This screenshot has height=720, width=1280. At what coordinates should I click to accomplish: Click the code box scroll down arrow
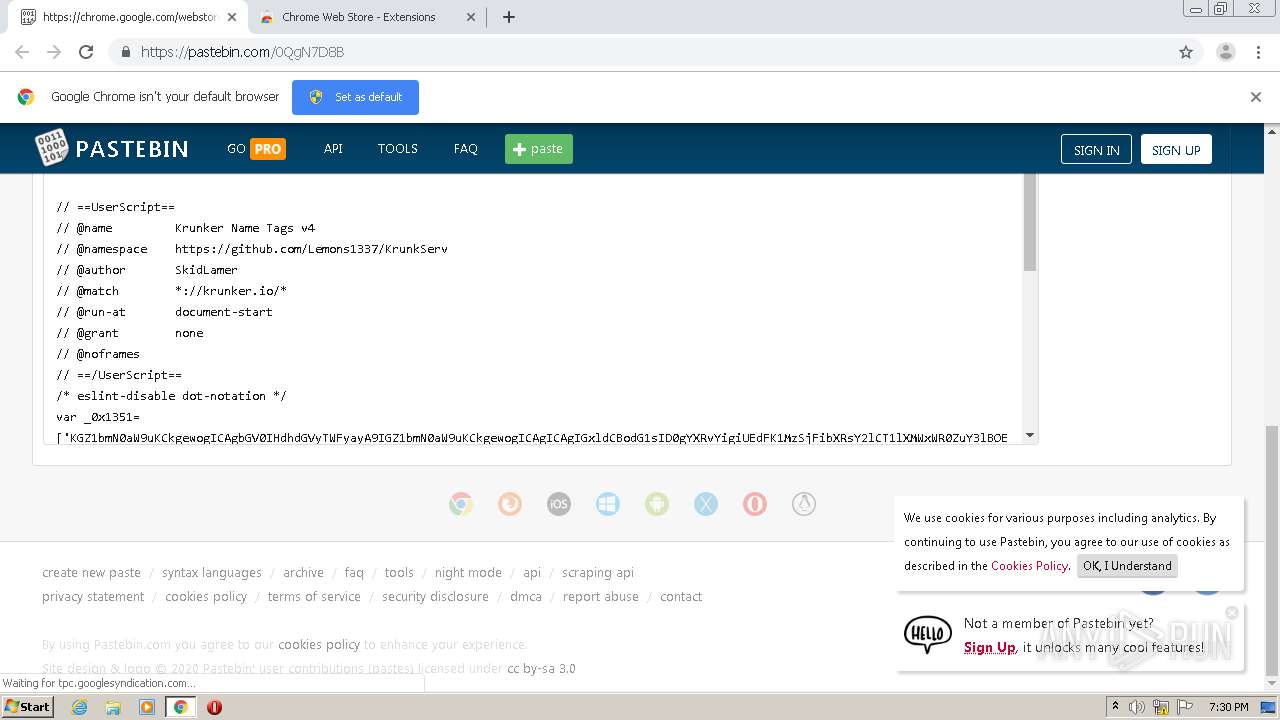[1030, 436]
